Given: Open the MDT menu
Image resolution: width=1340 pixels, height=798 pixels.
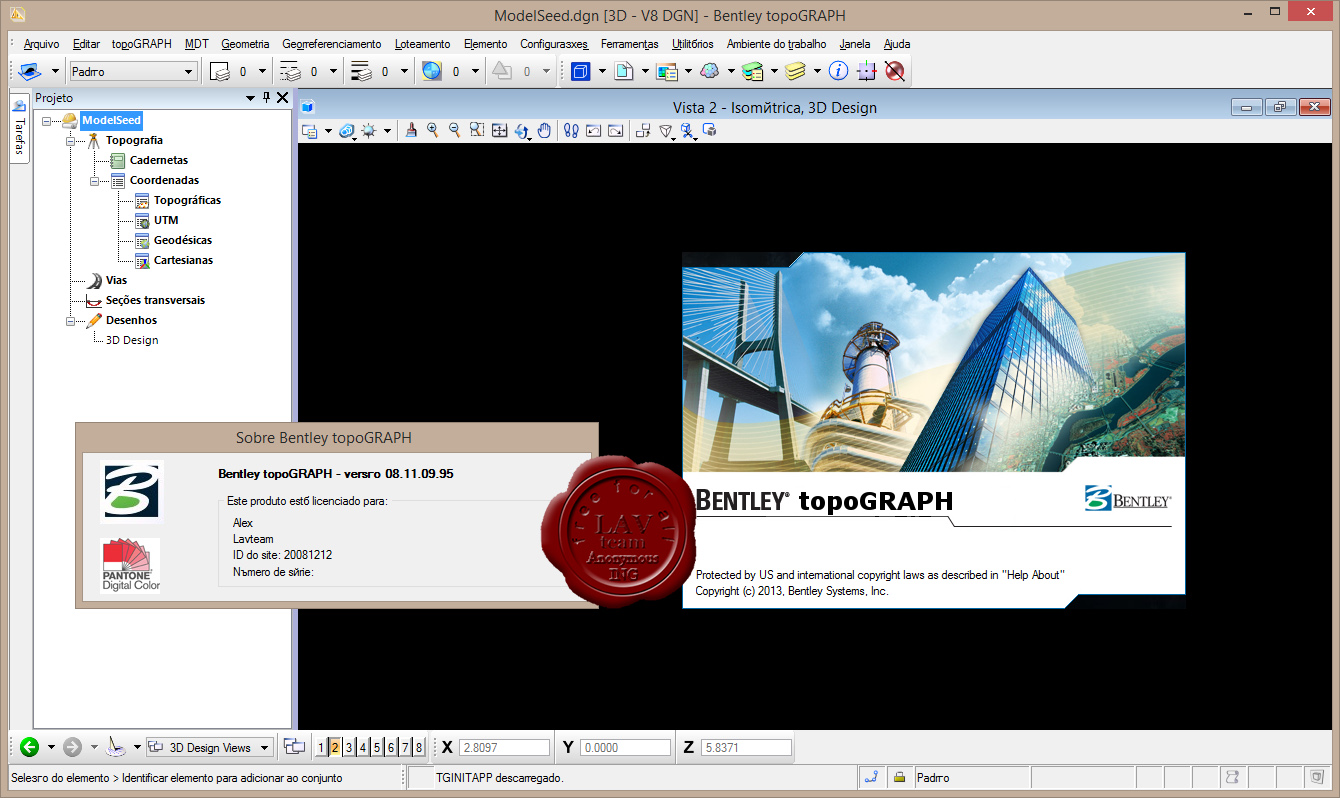Looking at the screenshot, I should coord(197,44).
